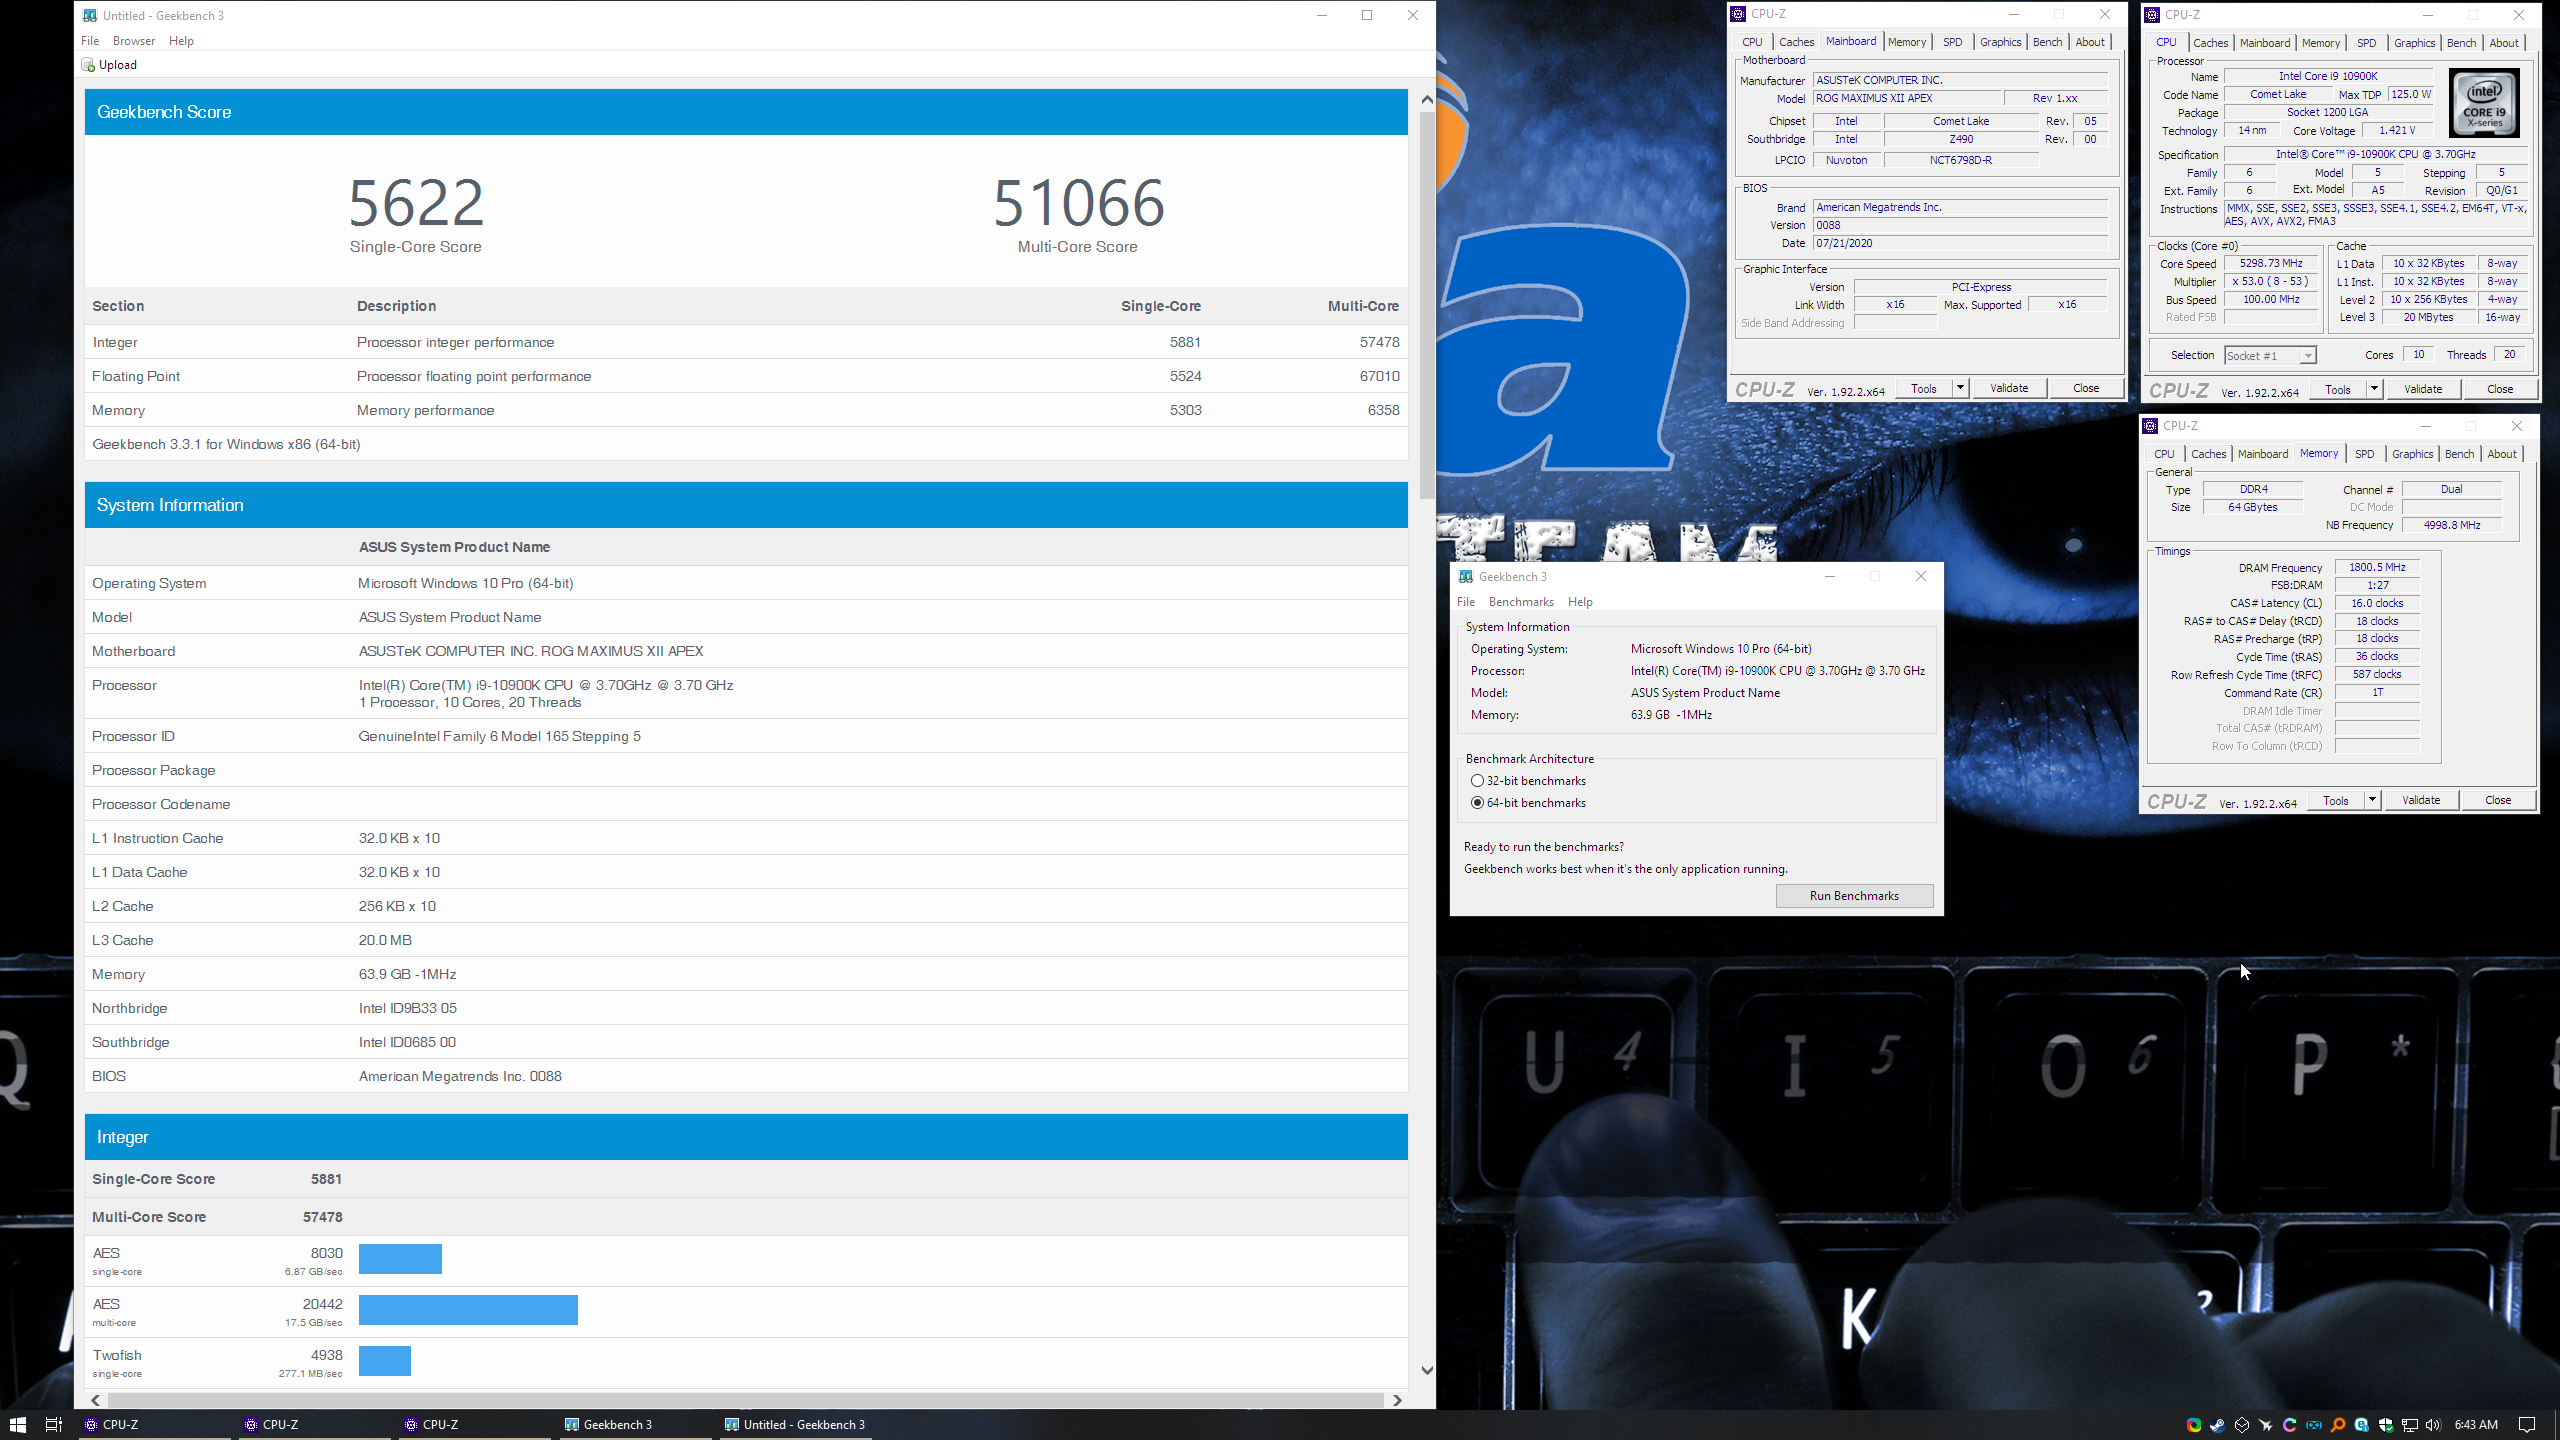The image size is (2560, 1440).
Task: Click Validate in Mainboard CPU-Z window
Action: tap(2009, 388)
